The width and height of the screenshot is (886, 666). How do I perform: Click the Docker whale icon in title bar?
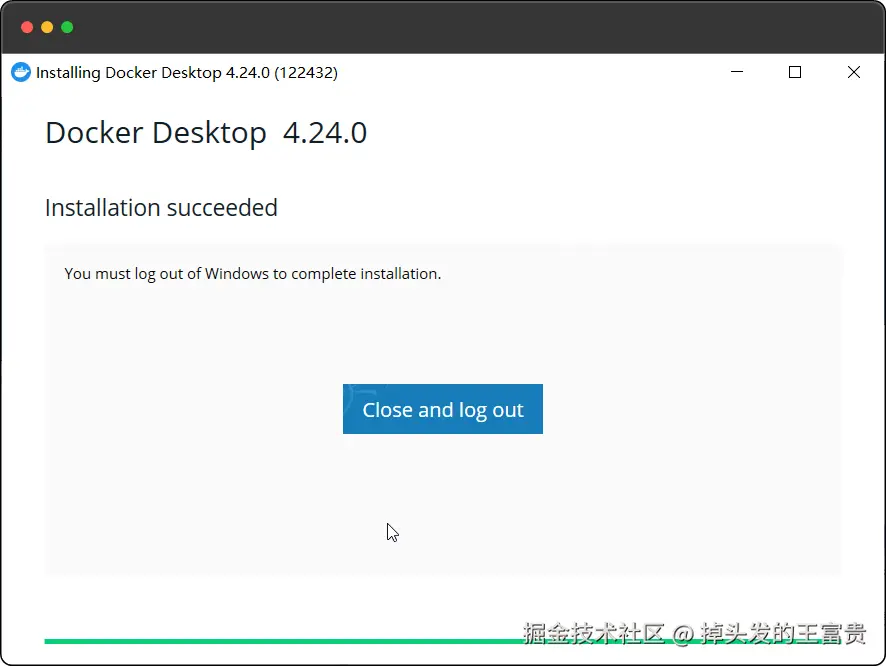(21, 72)
